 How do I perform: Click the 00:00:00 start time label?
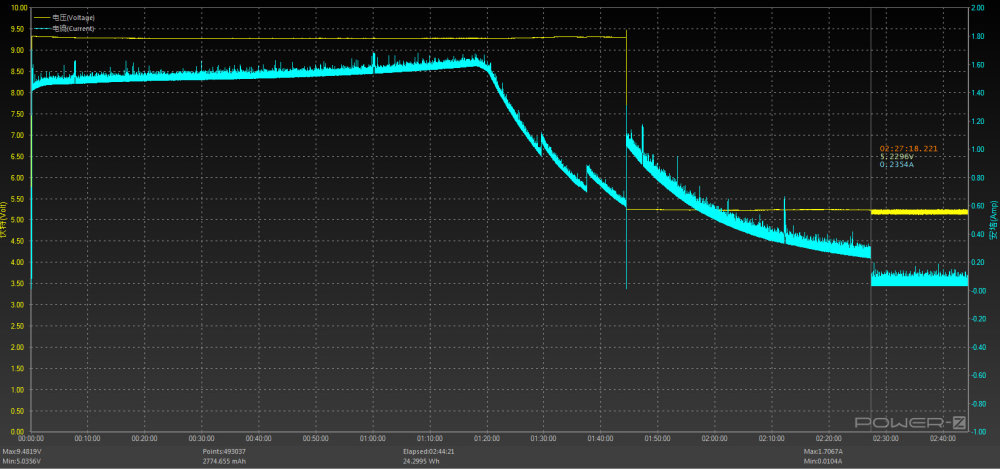pyautogui.click(x=31, y=439)
